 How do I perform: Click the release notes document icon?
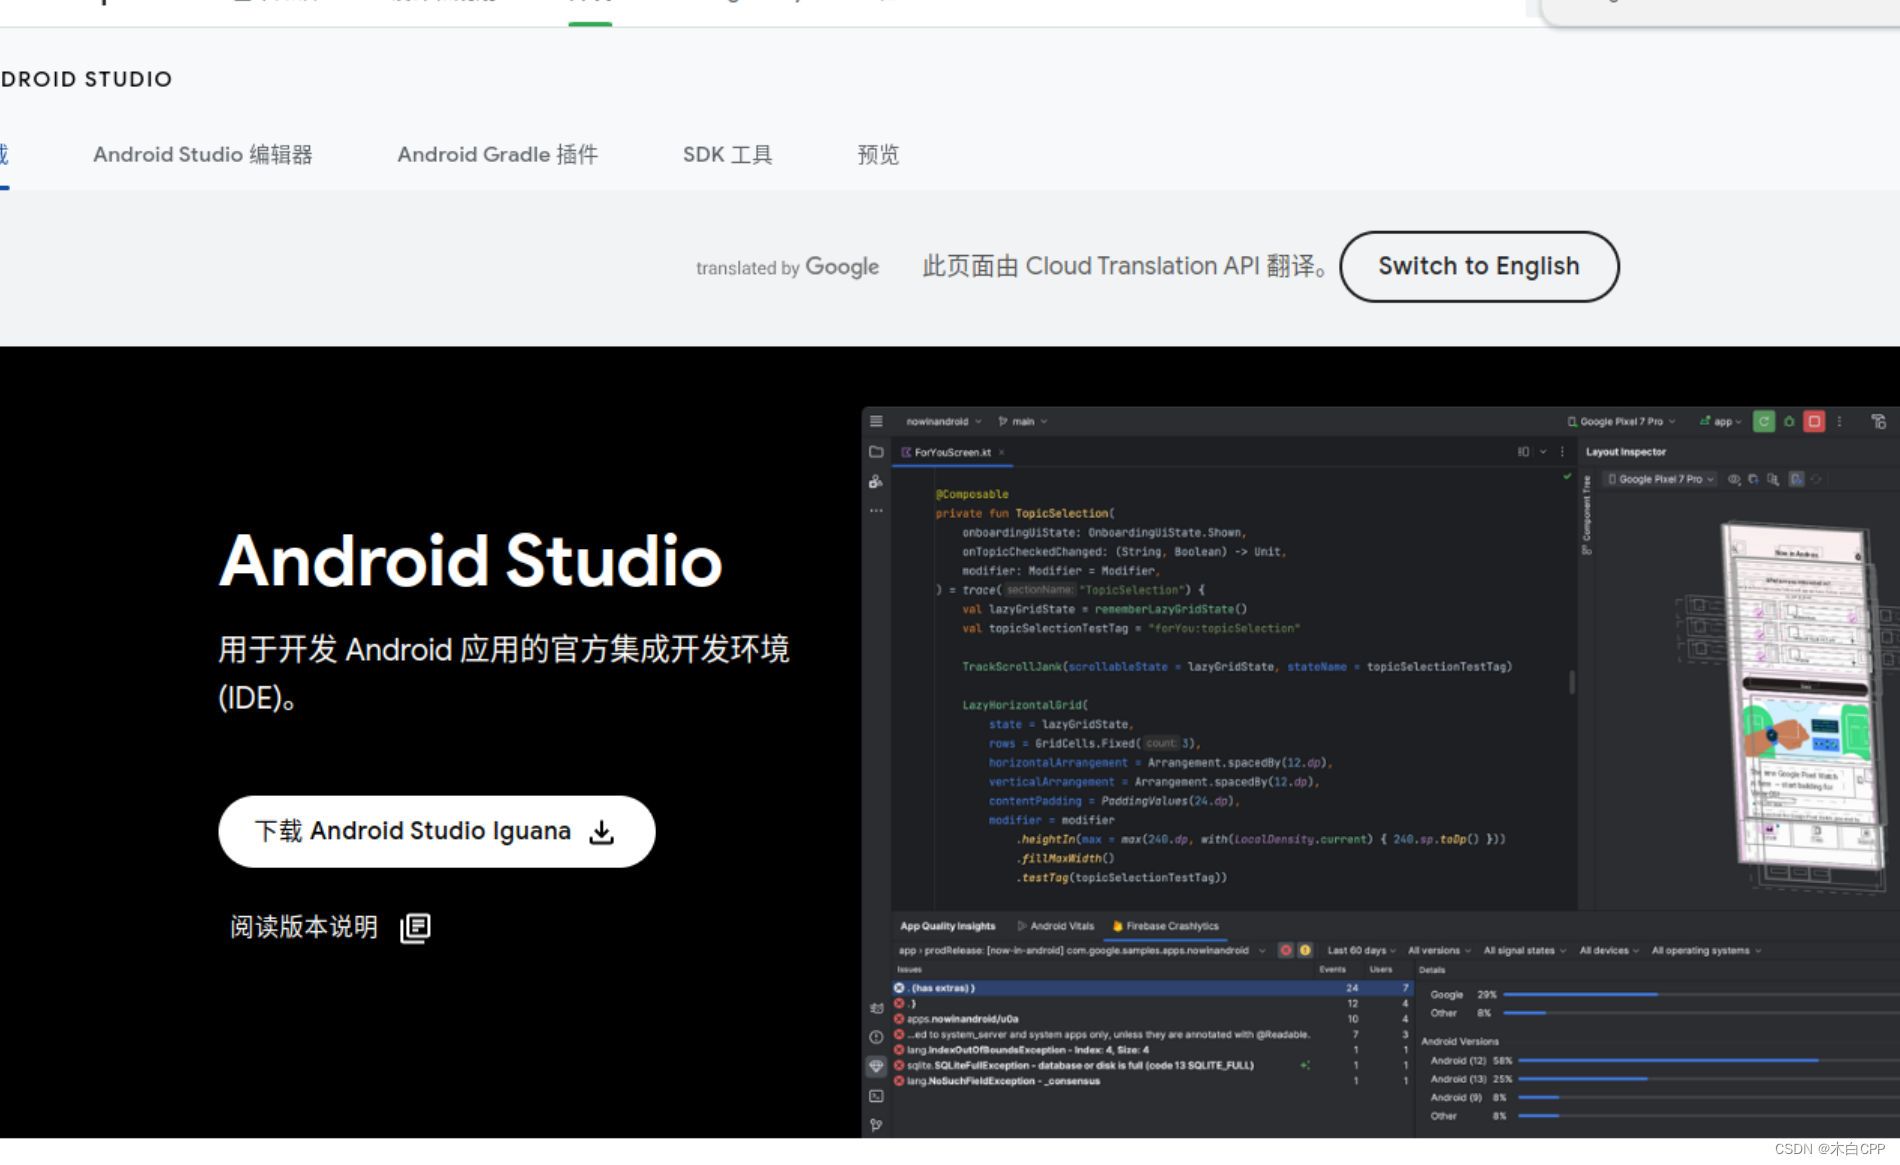415,928
